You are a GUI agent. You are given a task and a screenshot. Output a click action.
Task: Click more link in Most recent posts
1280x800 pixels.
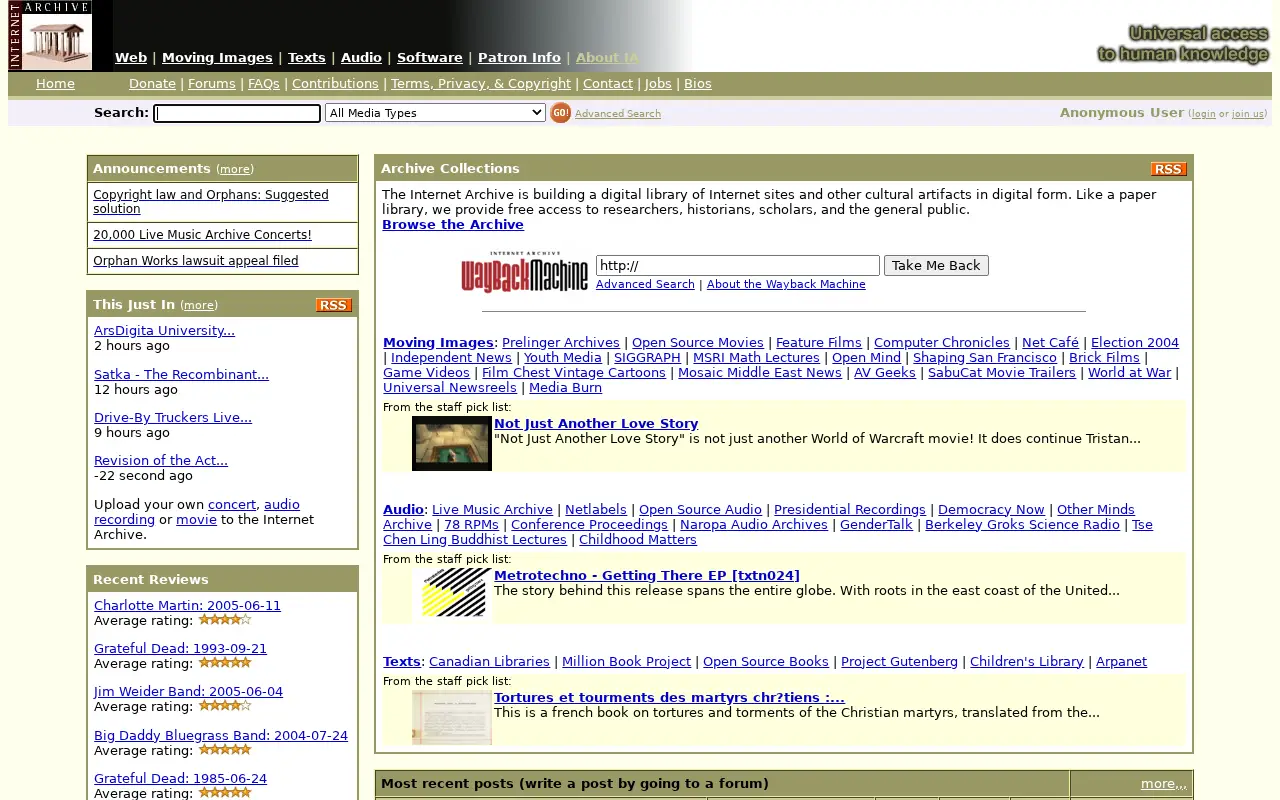(1164, 784)
